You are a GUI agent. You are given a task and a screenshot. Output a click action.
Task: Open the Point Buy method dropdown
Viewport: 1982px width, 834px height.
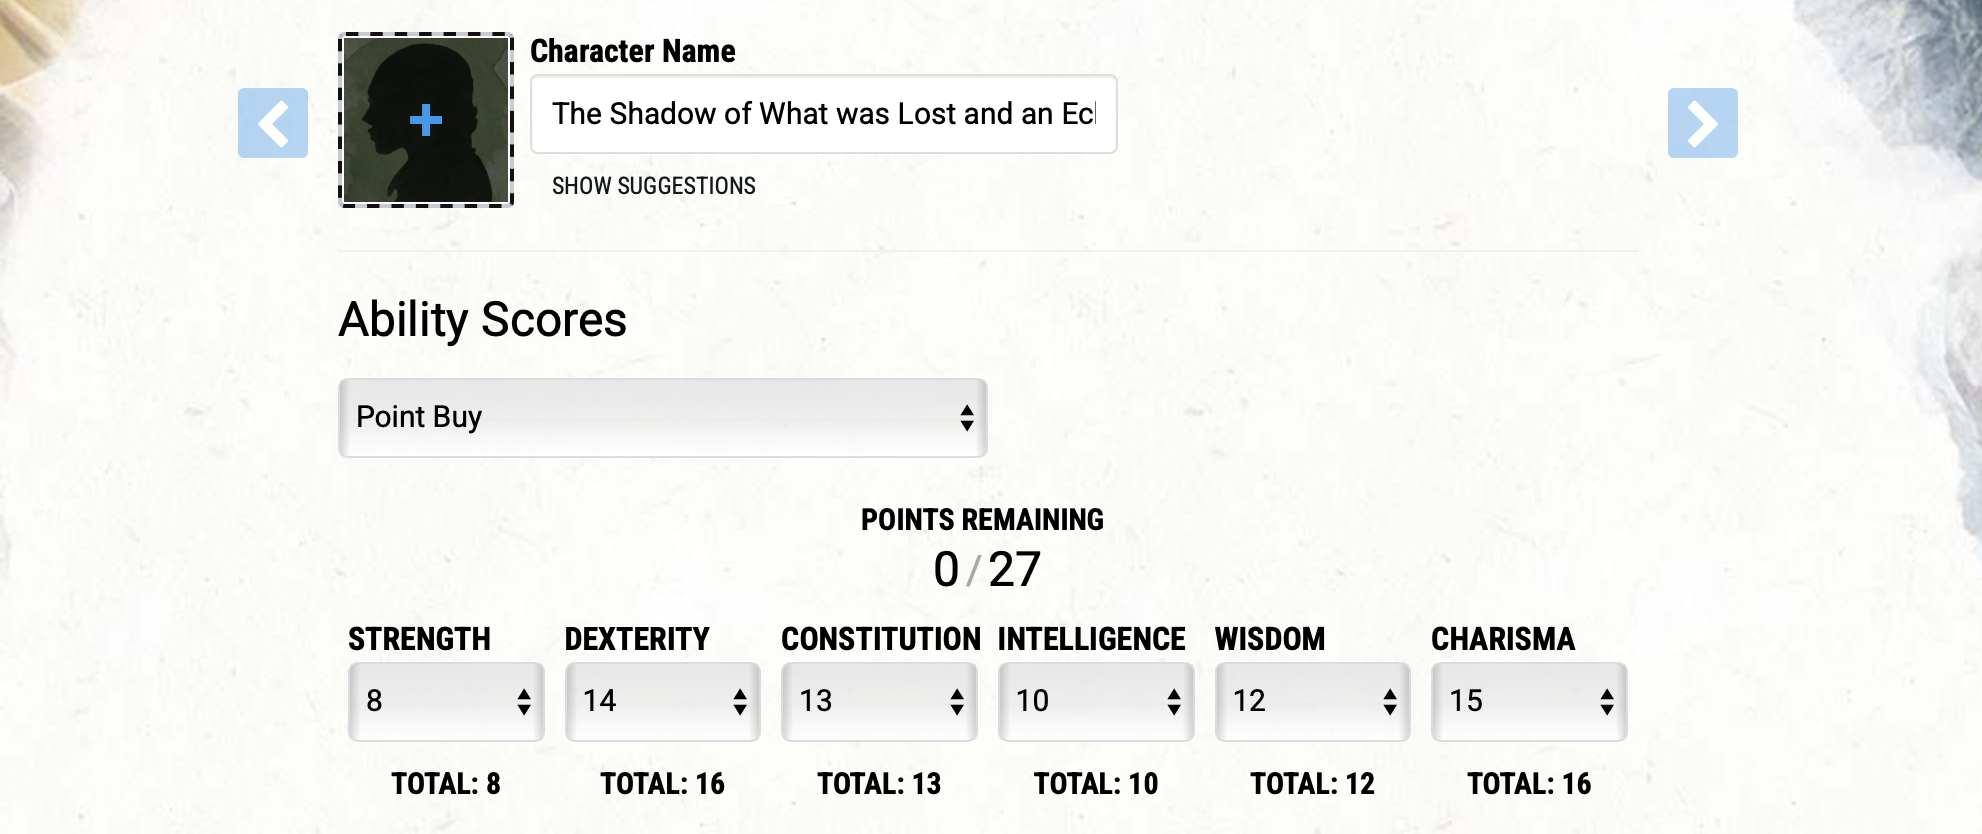[x=662, y=417]
